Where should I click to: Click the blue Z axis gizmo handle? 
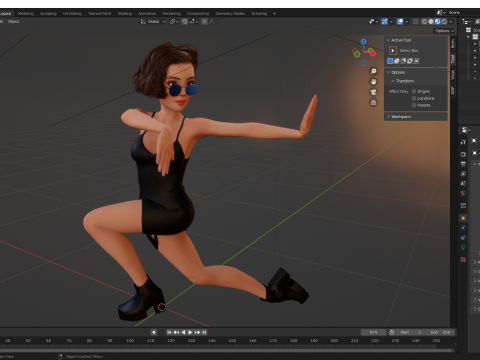point(364,41)
